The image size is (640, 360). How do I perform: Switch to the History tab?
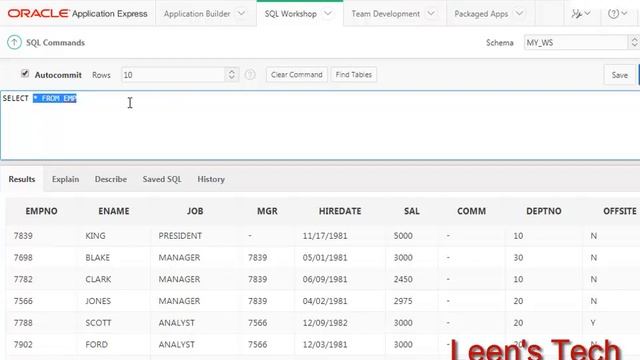[x=211, y=179]
